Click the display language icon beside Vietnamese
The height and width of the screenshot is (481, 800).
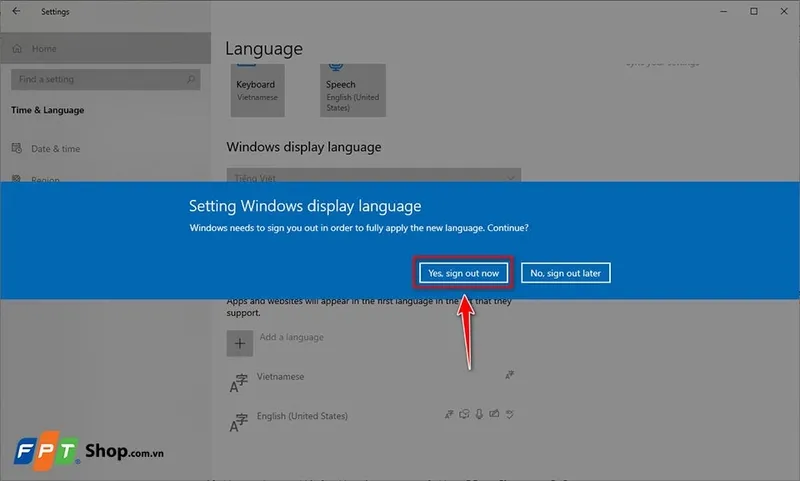pos(510,376)
